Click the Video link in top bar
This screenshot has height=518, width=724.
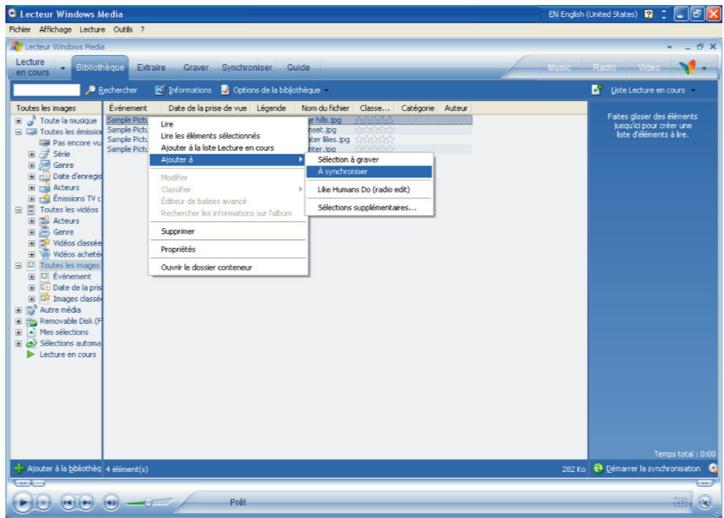click(649, 68)
